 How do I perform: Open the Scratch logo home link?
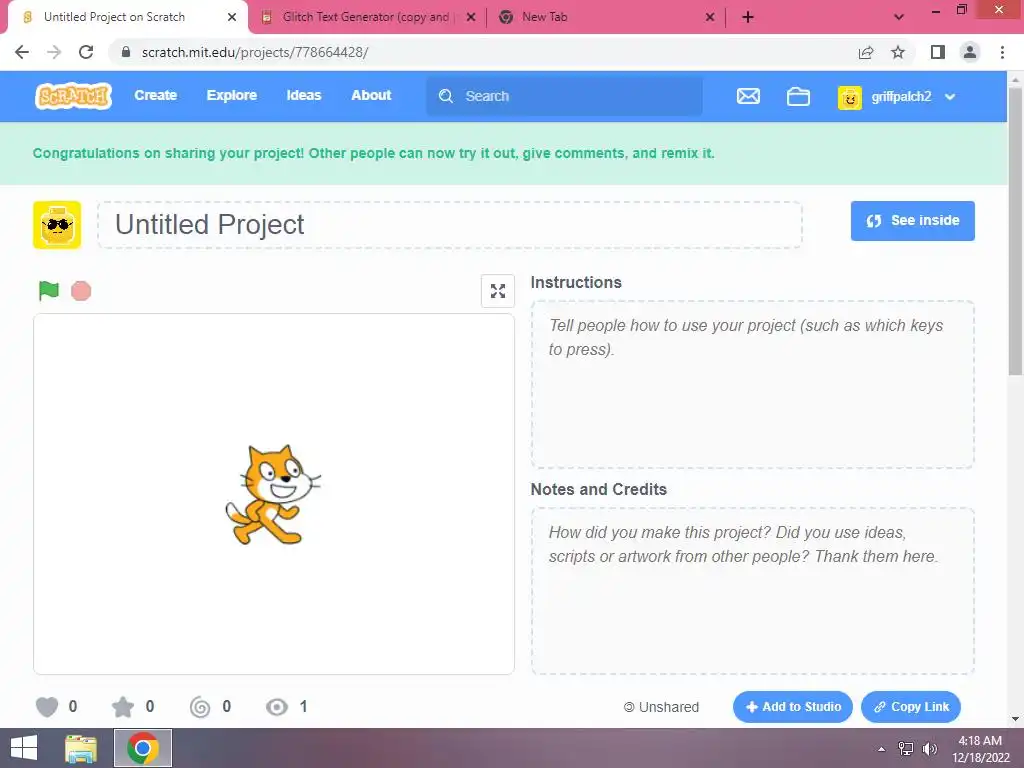tap(73, 96)
